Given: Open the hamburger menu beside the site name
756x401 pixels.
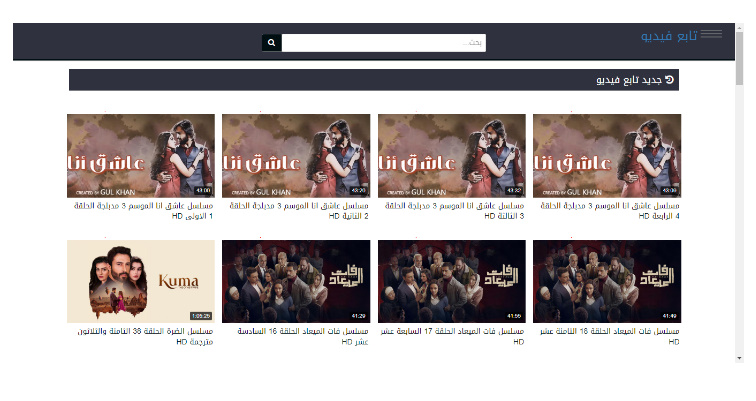Looking at the screenshot, I should point(711,35).
